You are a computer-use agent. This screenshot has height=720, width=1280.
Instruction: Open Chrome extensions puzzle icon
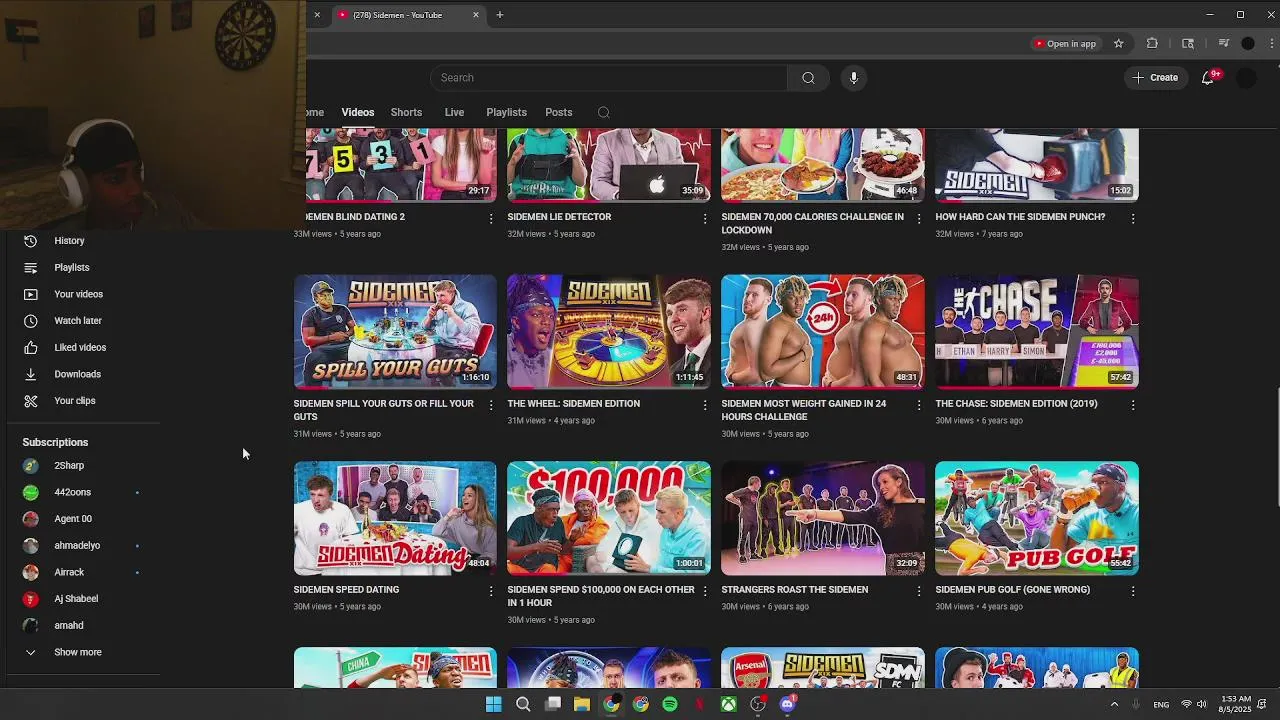pyautogui.click(x=1152, y=44)
